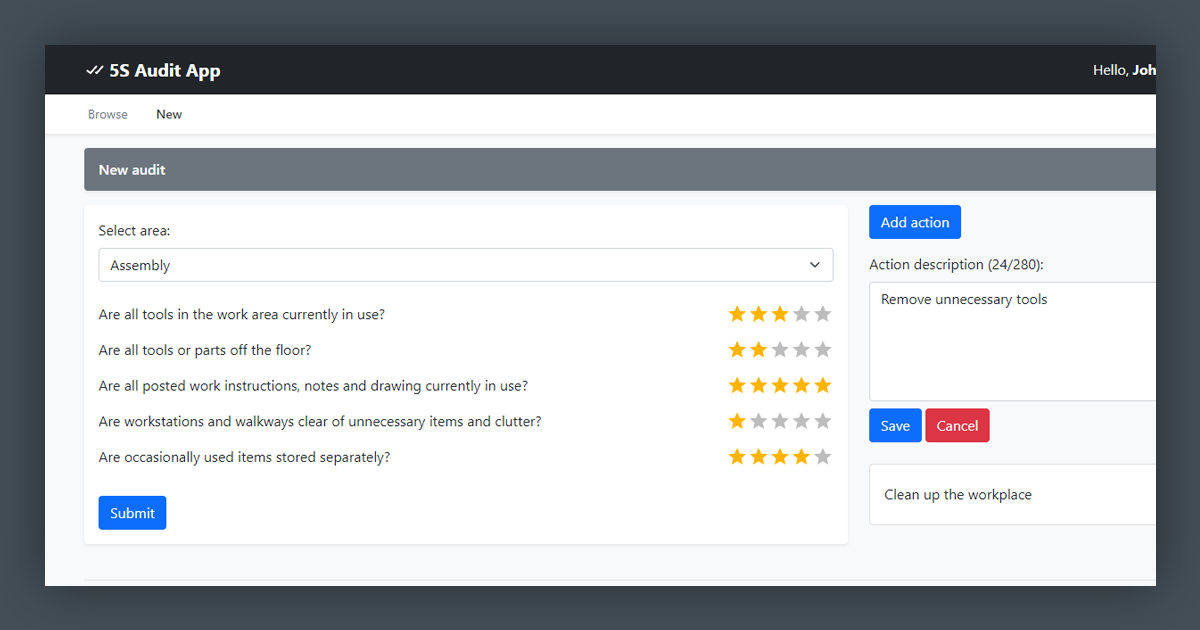Select fourth star for workstations clutter question
This screenshot has height=630, width=1200.
tap(801, 420)
